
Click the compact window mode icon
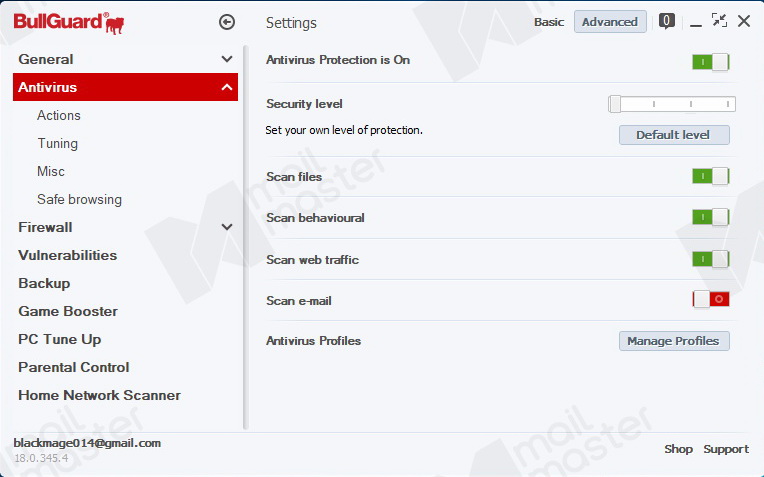[x=719, y=20]
